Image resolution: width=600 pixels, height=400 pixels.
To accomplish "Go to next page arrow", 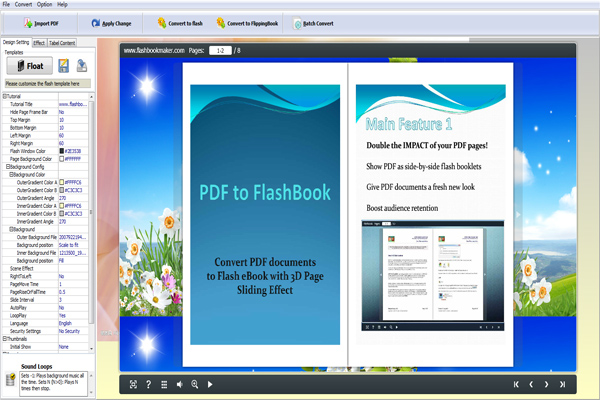I will [546, 384].
